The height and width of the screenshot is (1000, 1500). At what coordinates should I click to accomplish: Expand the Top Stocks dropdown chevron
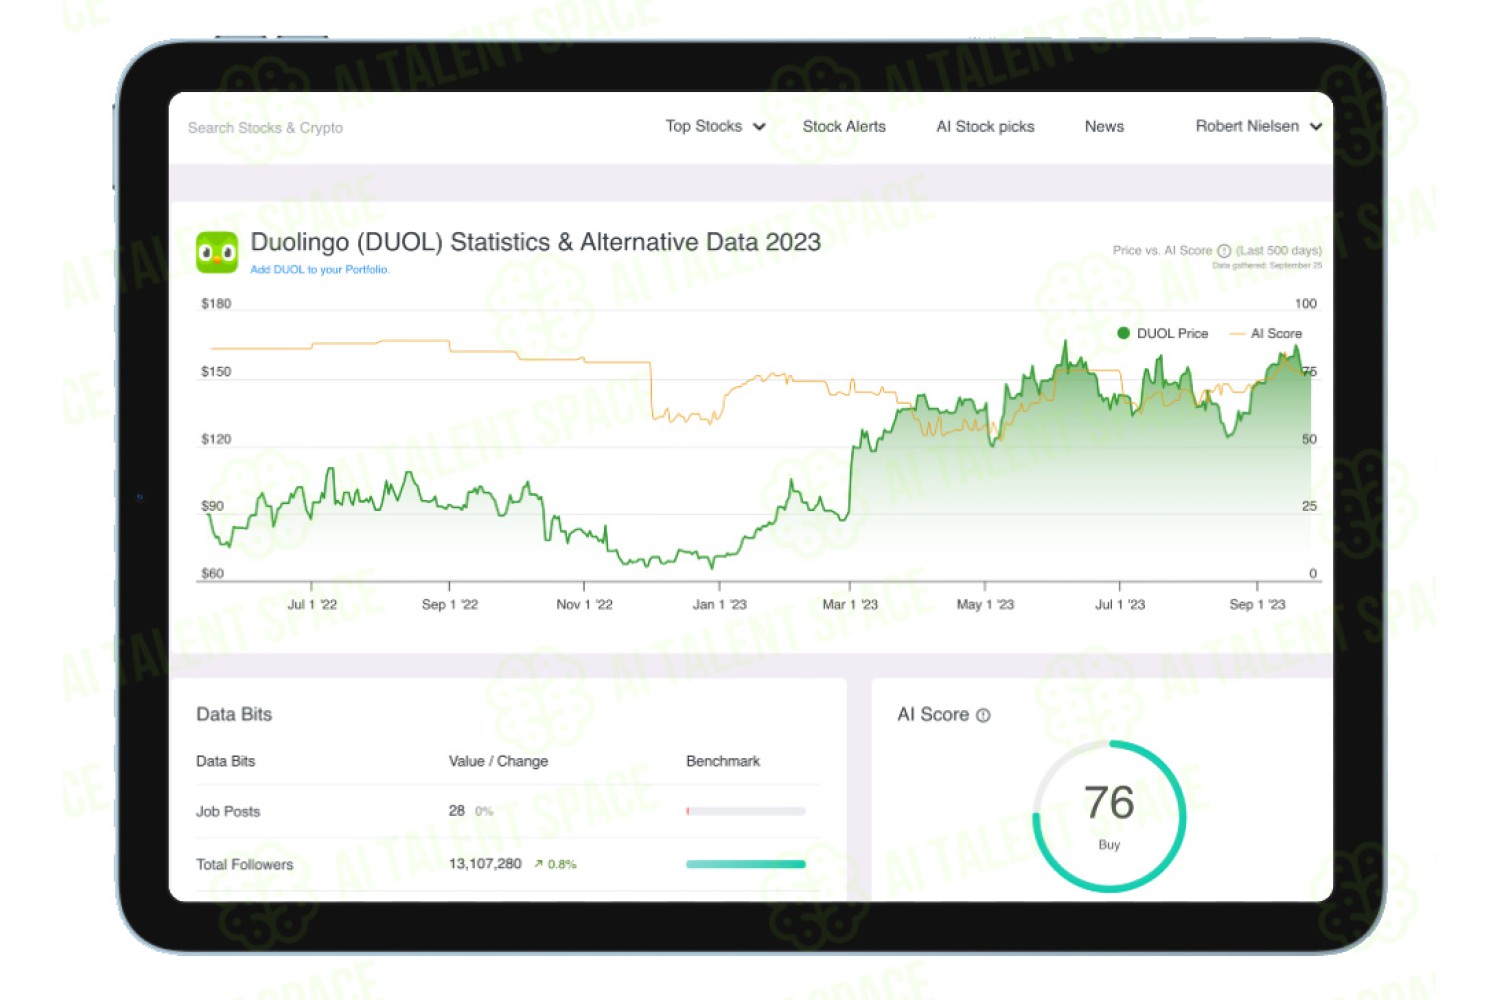(759, 127)
